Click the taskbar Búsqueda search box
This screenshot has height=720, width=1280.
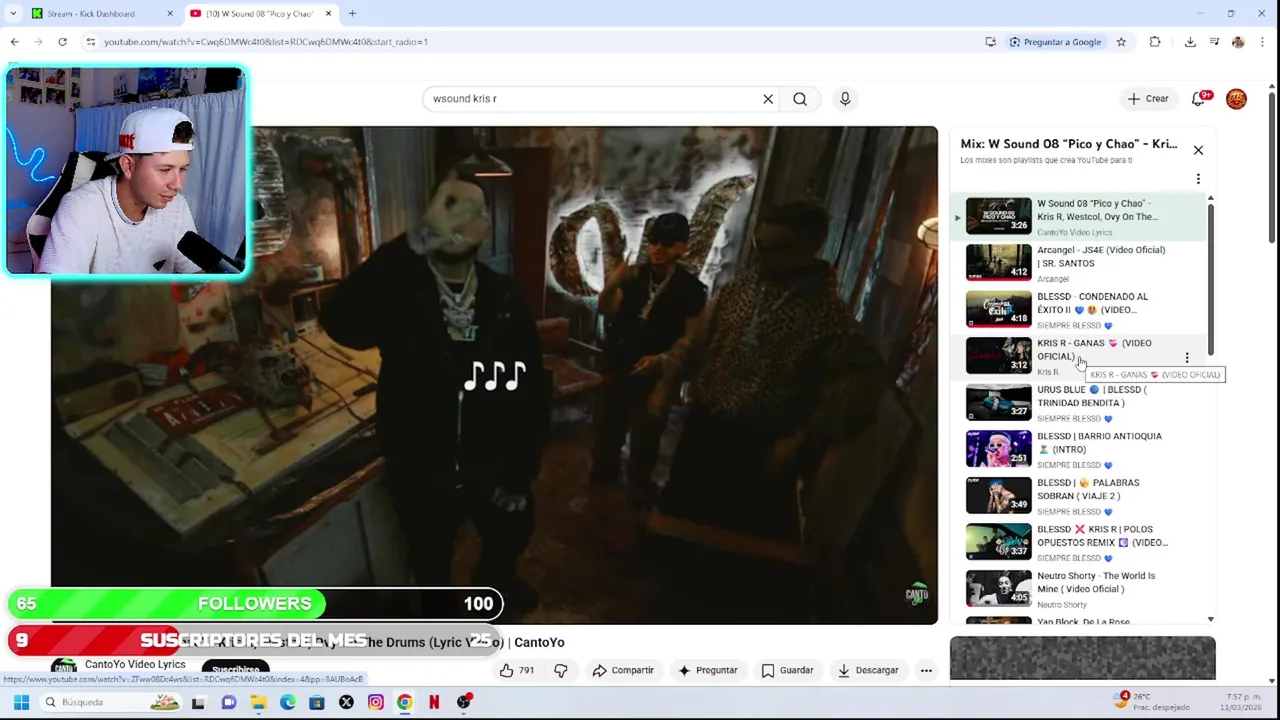point(110,702)
